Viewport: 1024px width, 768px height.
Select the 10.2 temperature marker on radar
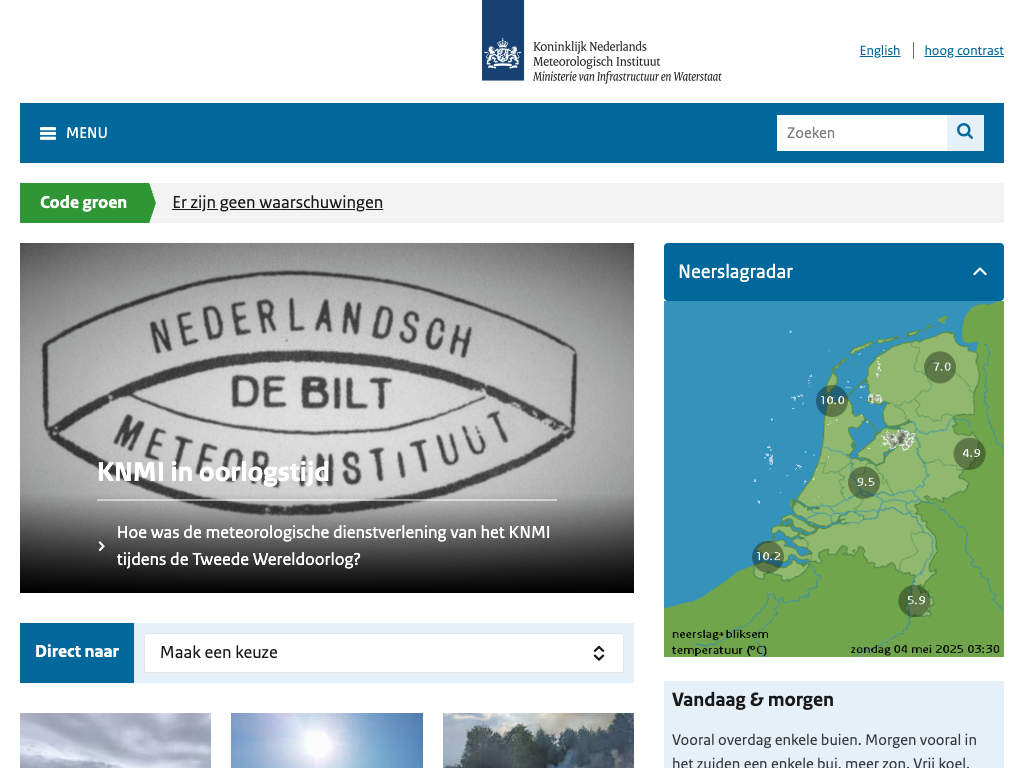(768, 557)
